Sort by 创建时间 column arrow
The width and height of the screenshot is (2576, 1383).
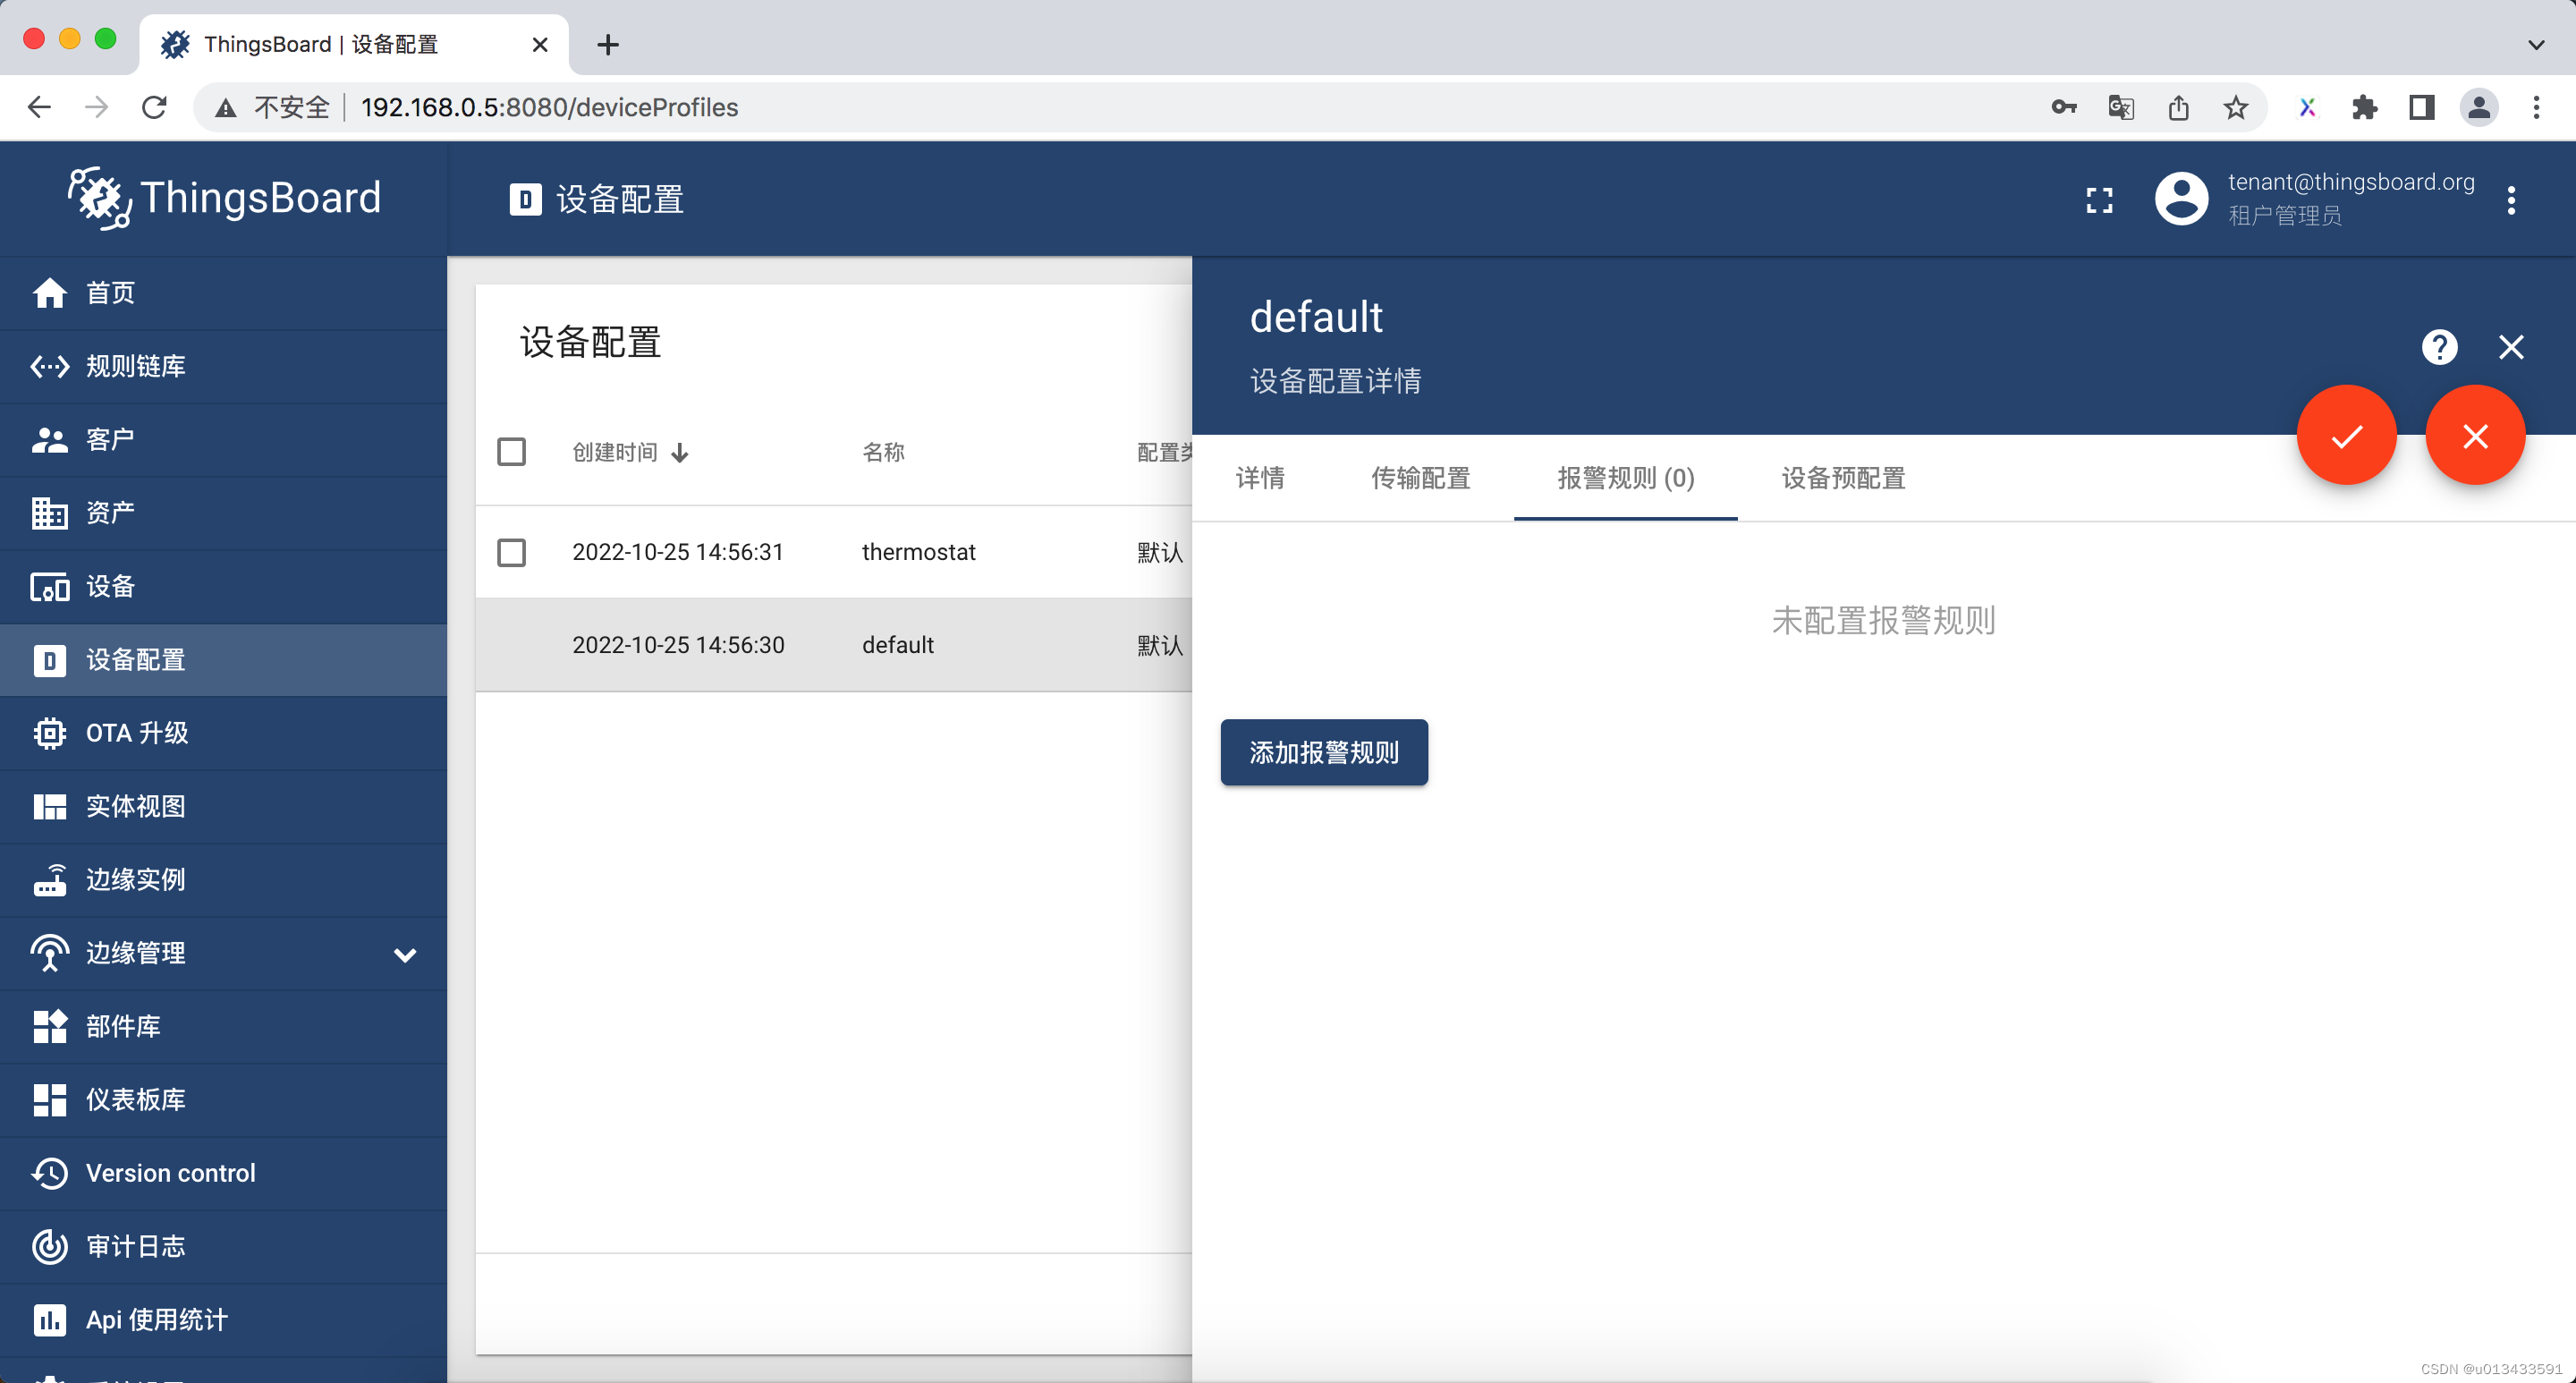(680, 453)
